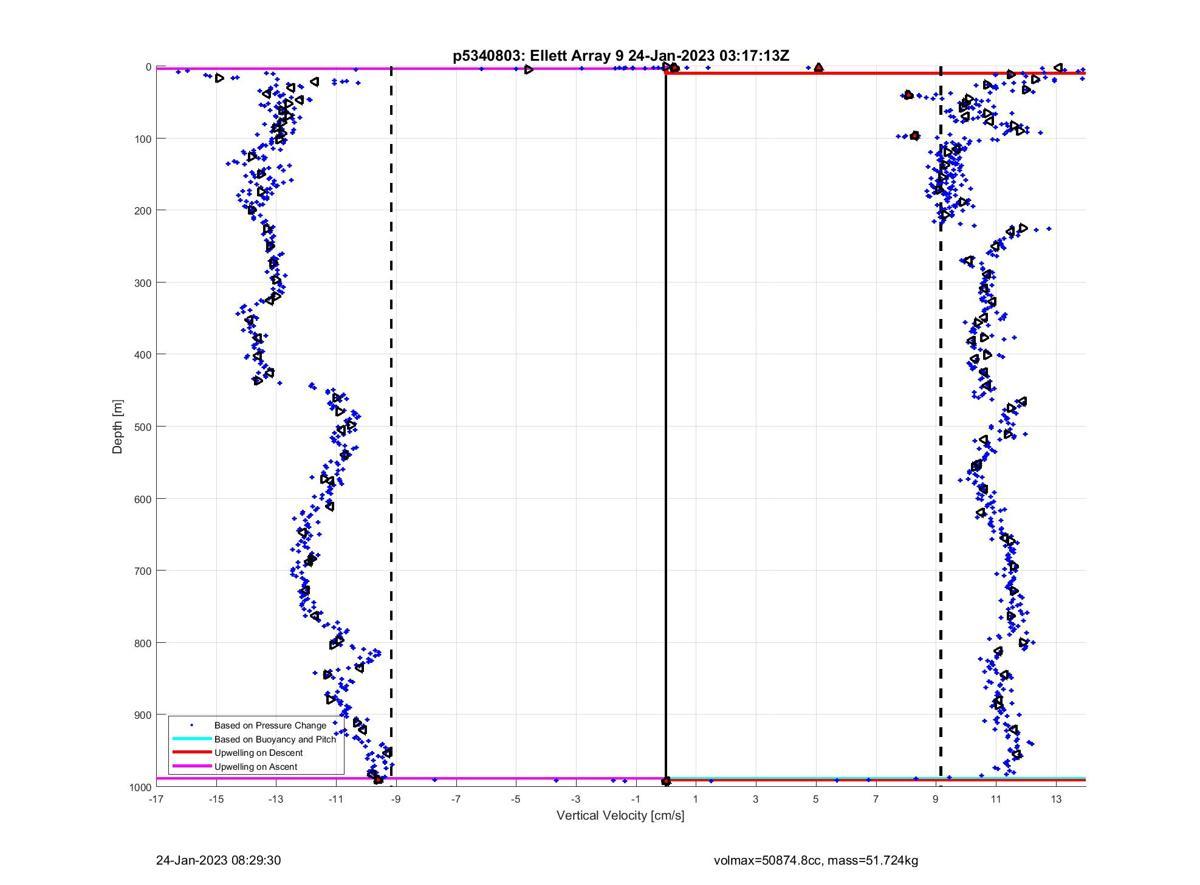Click the y-axis tick label 500
The height and width of the screenshot is (885, 1200).
141,427
